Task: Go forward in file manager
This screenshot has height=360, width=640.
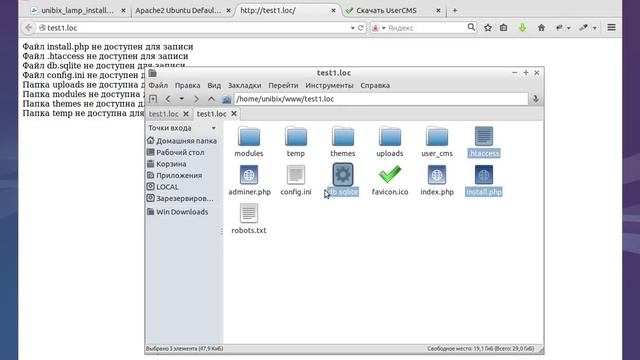Action: [196, 99]
